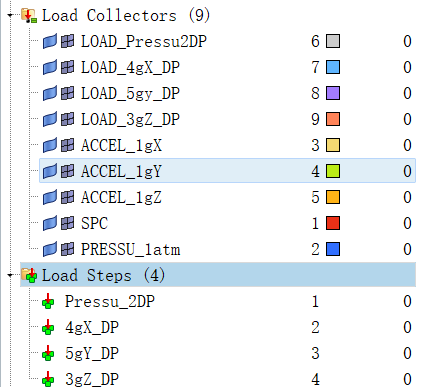Collapse the Load Steps tree node
This screenshot has height=387, width=423.
pyautogui.click(x=10, y=275)
